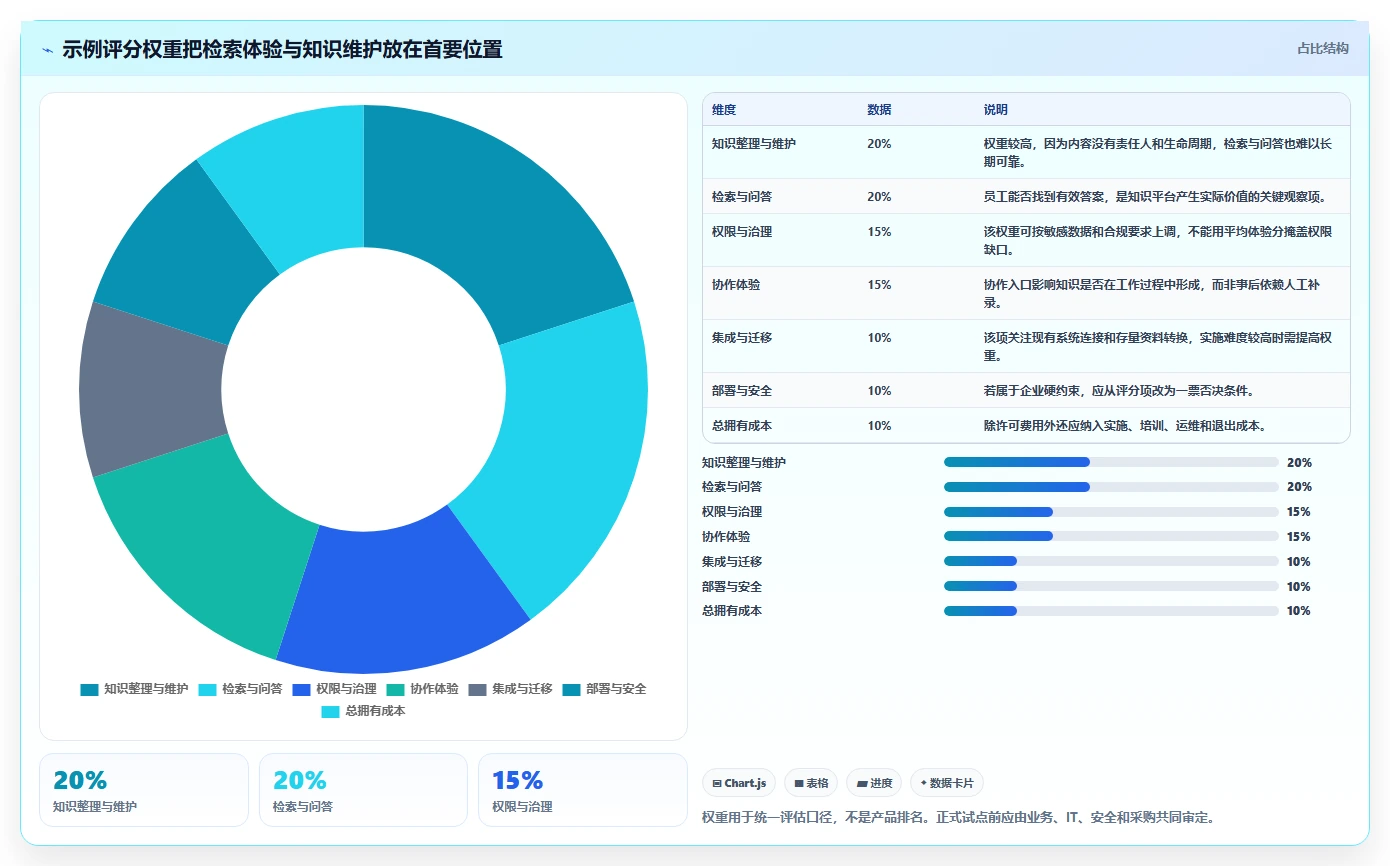The height and width of the screenshot is (866, 1390).
Task: Click the 说明 table column header
Action: tap(996, 109)
